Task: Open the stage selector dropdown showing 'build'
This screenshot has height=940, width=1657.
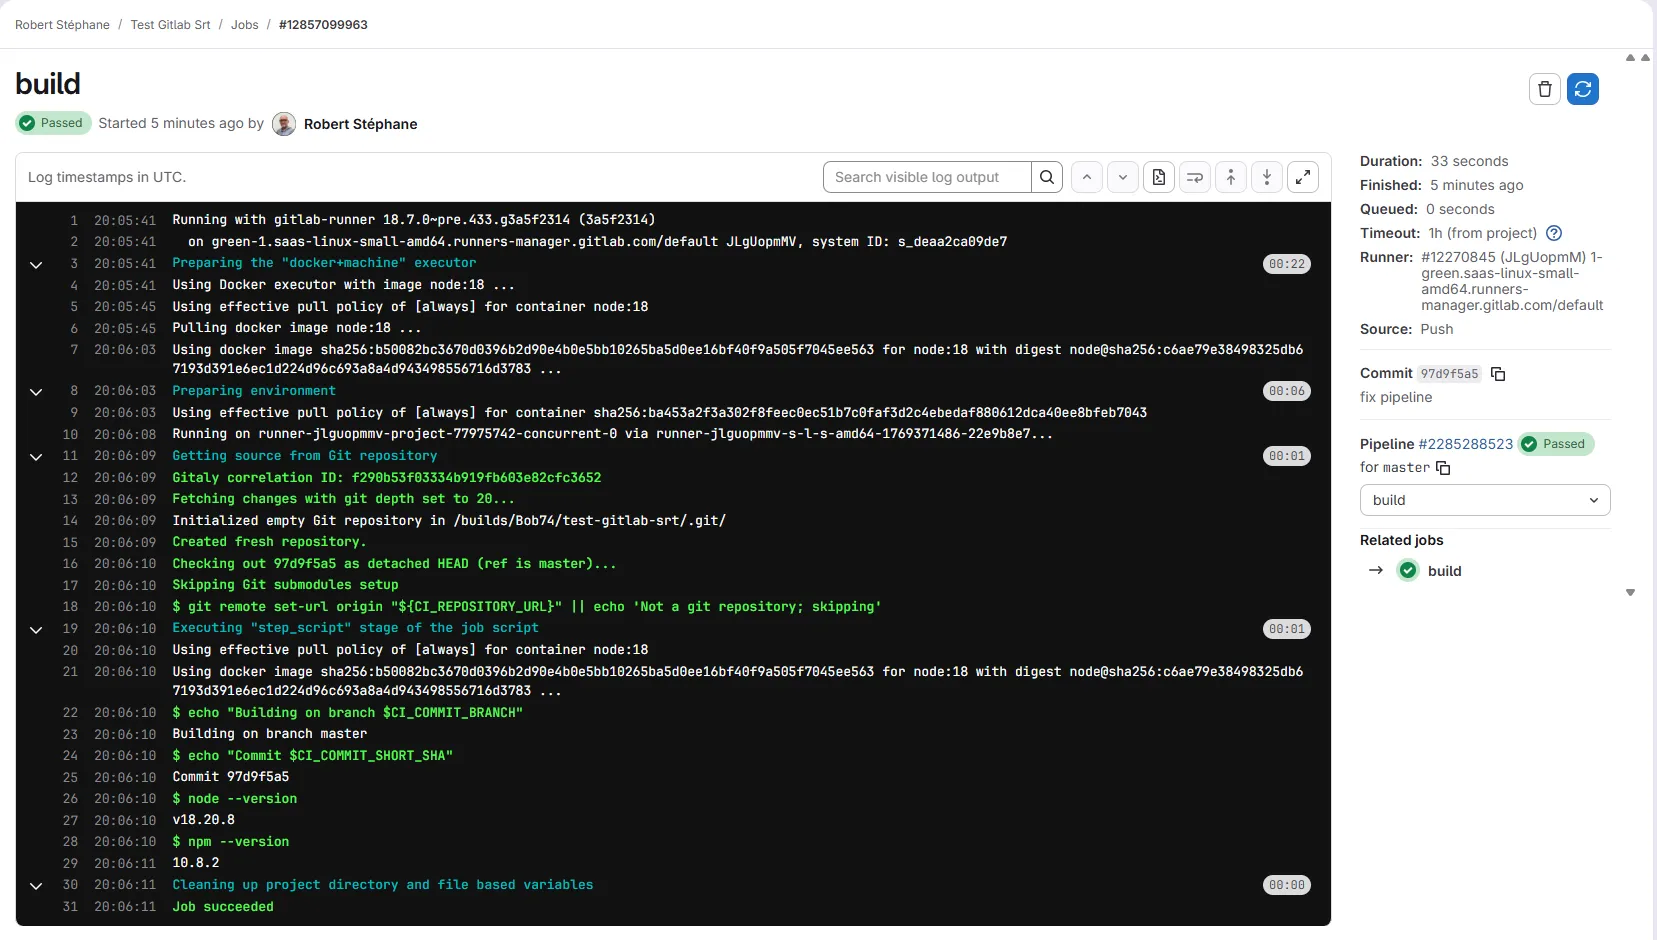Action: (x=1486, y=500)
